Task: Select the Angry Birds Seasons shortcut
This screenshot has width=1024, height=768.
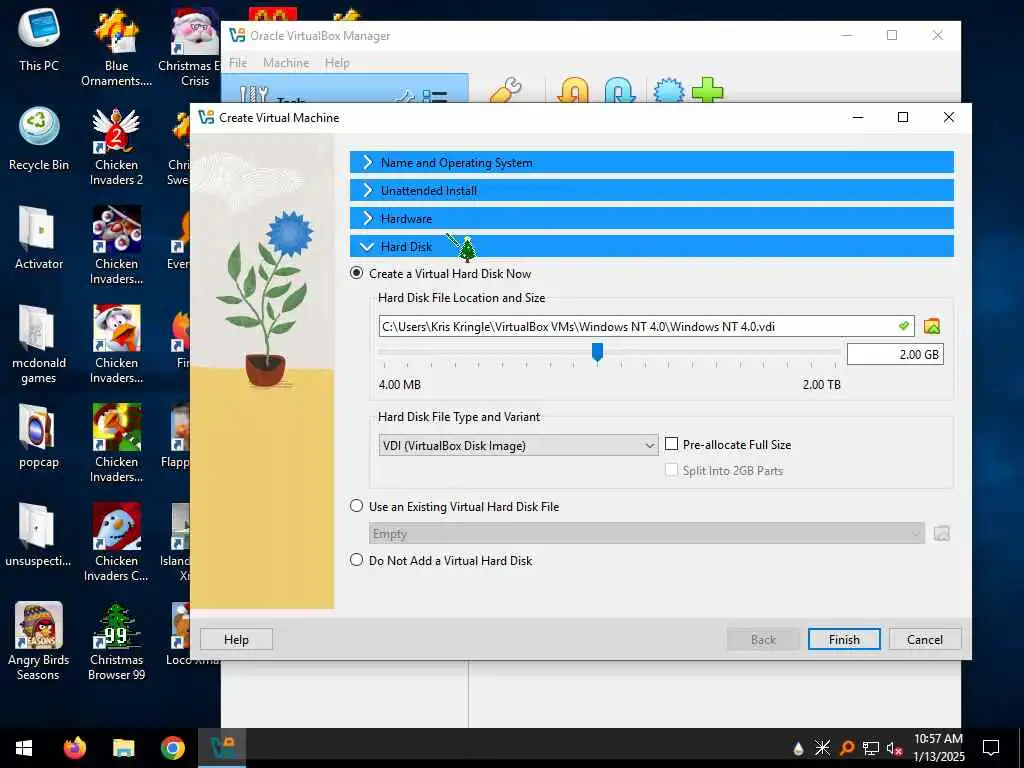Action: tap(39, 641)
